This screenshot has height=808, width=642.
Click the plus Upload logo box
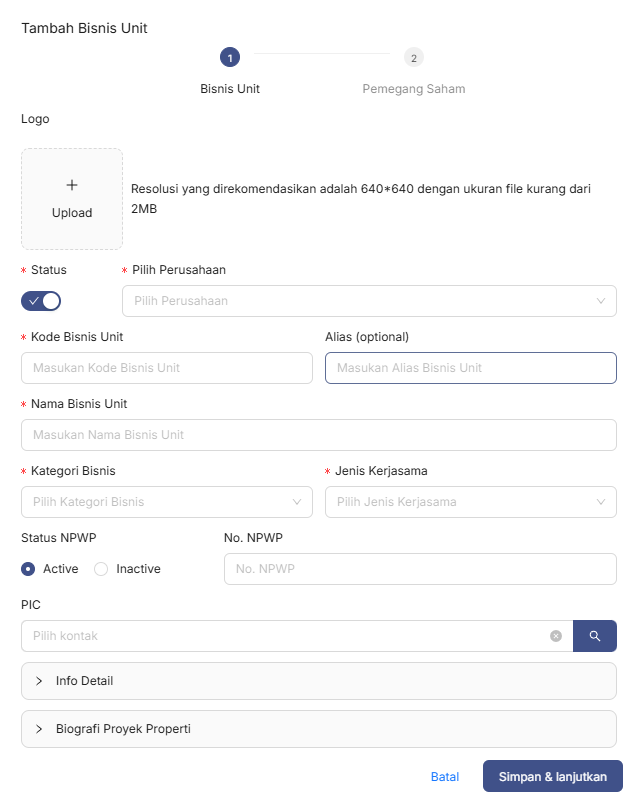click(72, 199)
